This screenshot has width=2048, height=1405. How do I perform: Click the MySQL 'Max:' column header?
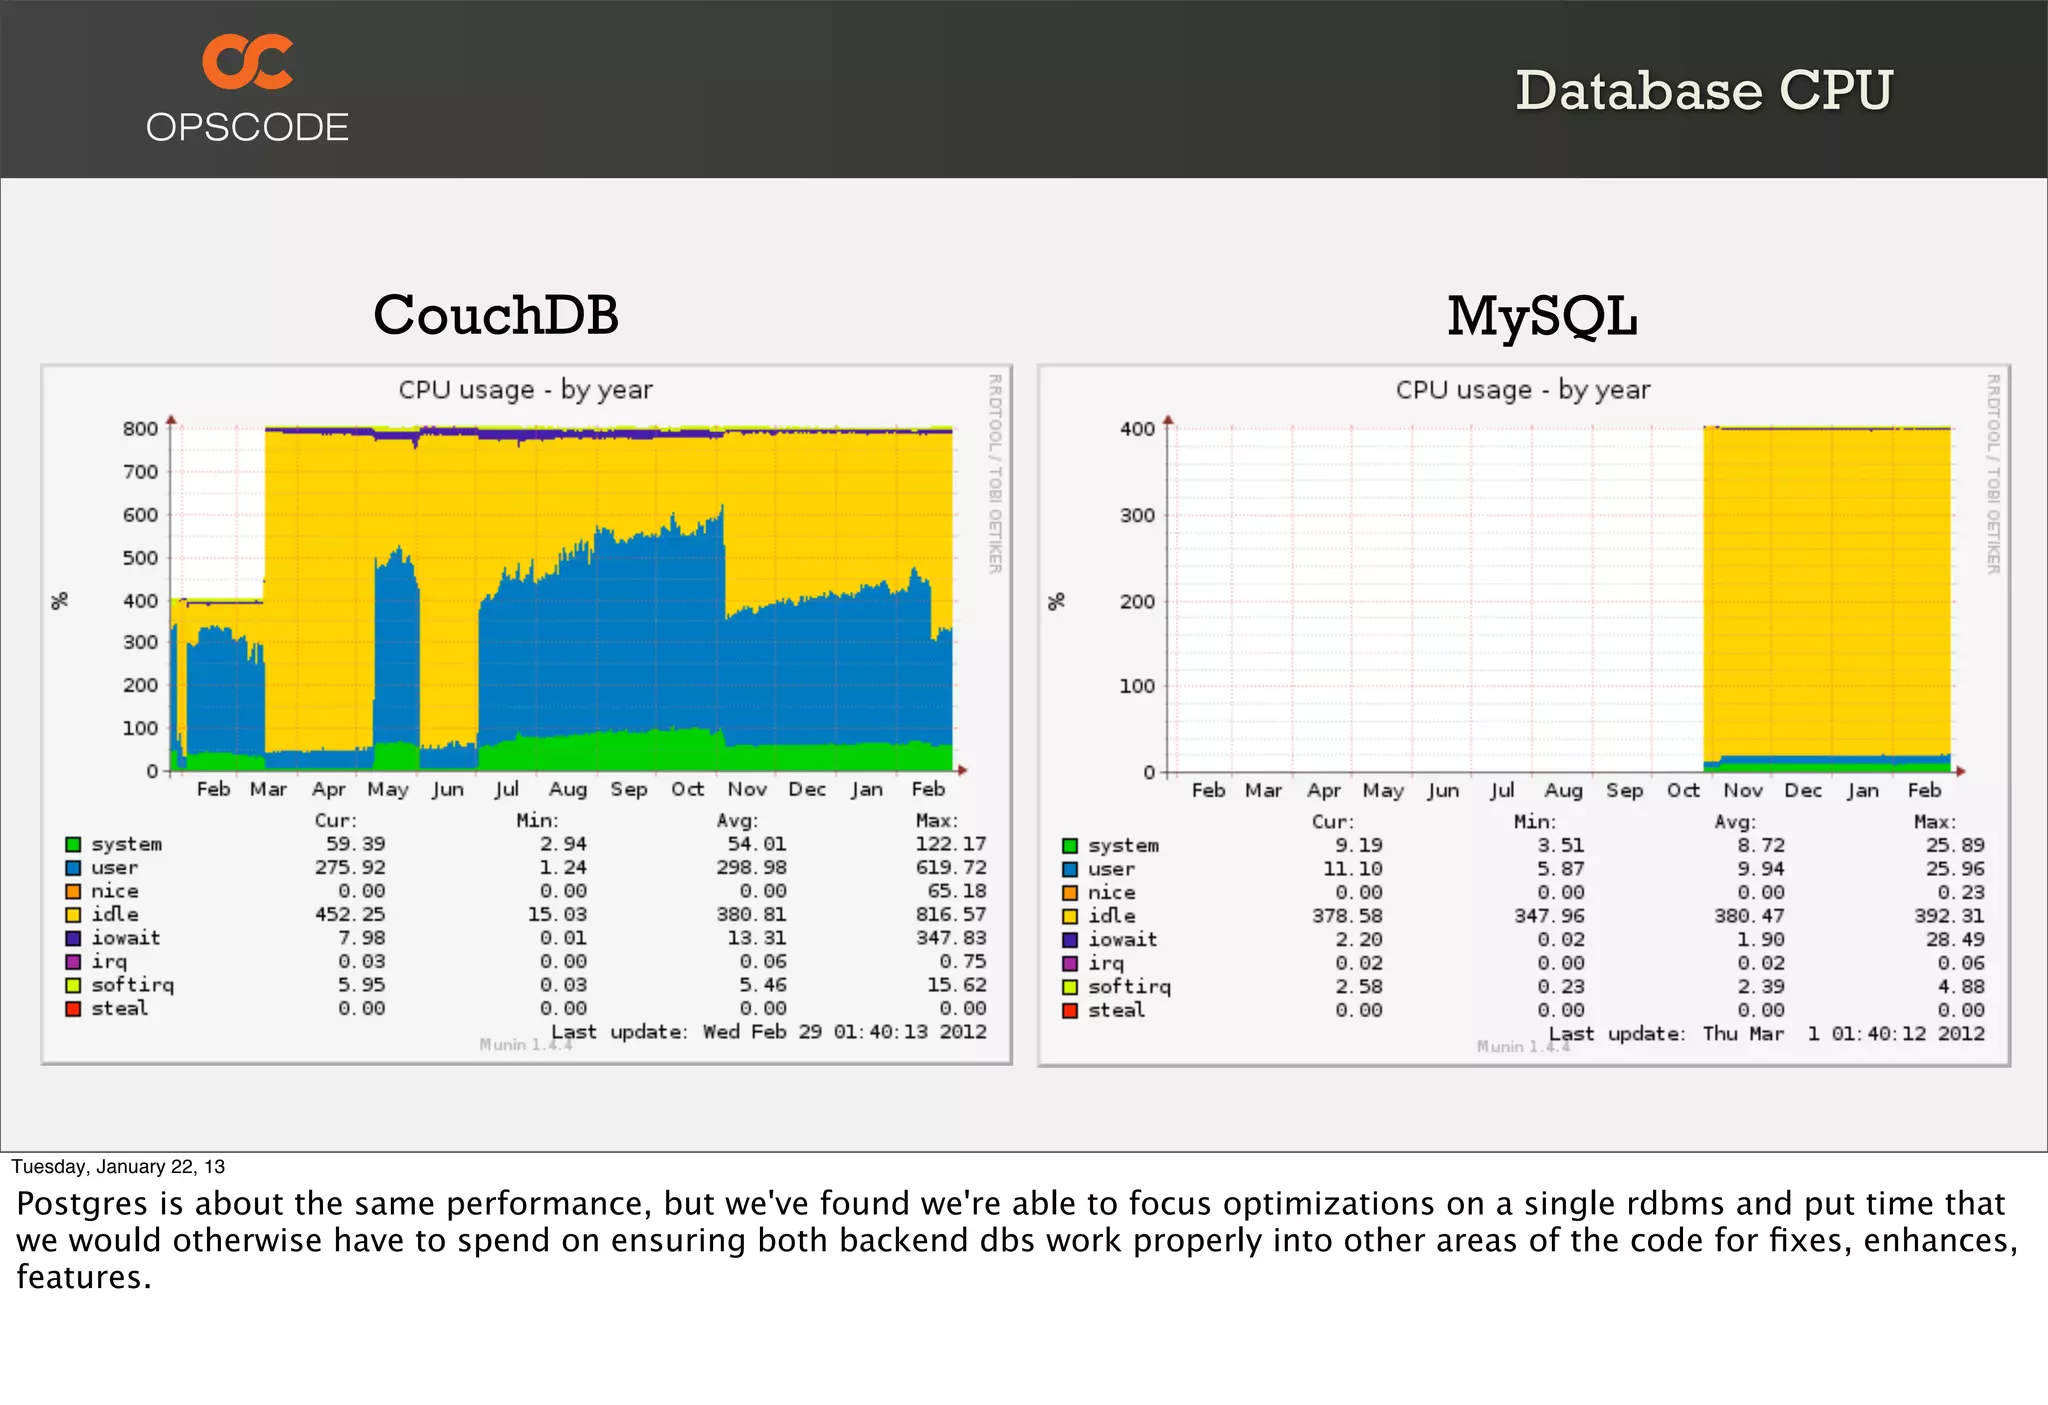click(x=1935, y=822)
